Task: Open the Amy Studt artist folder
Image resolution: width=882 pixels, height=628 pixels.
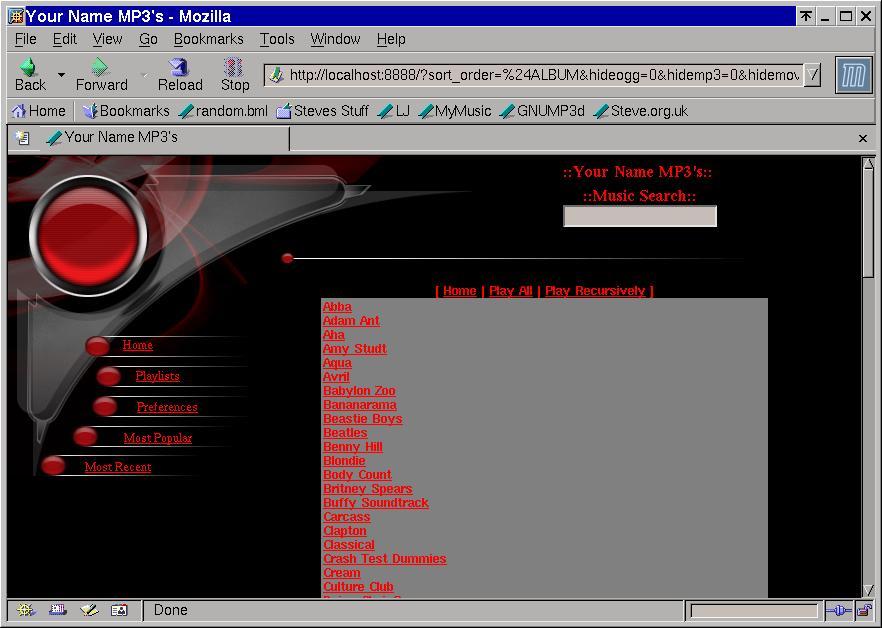Action: [x=354, y=349]
